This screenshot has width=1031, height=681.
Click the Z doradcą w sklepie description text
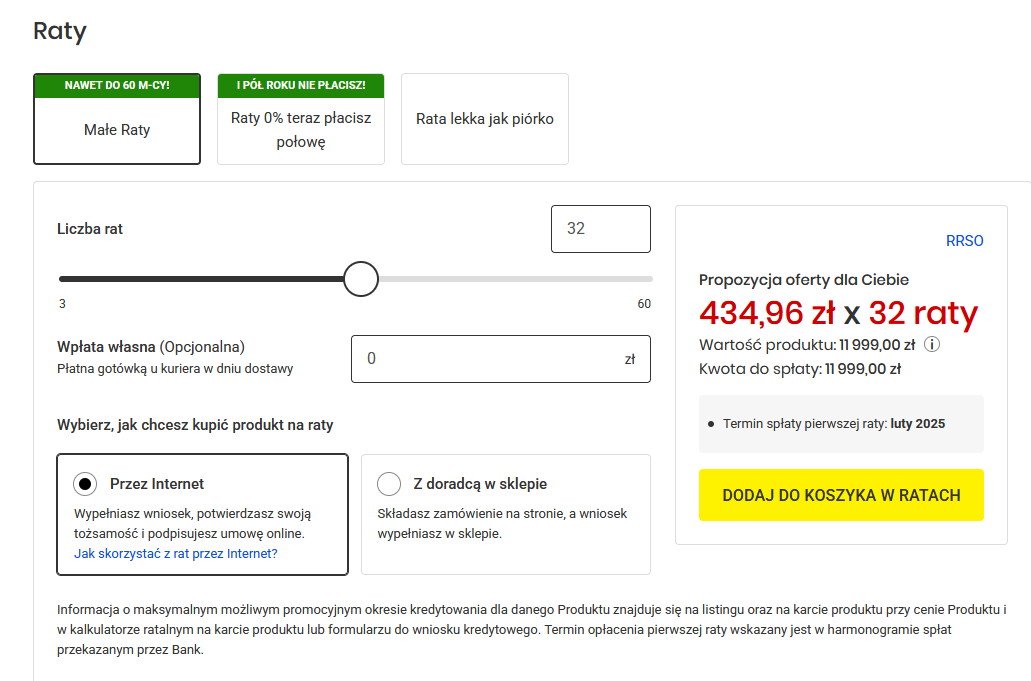click(x=502, y=523)
